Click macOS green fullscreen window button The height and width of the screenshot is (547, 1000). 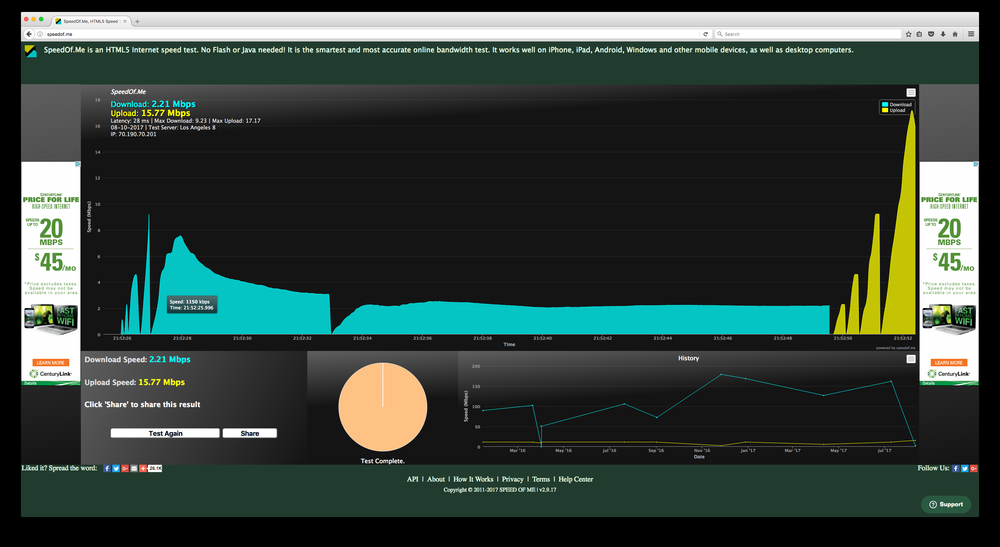[41, 20]
